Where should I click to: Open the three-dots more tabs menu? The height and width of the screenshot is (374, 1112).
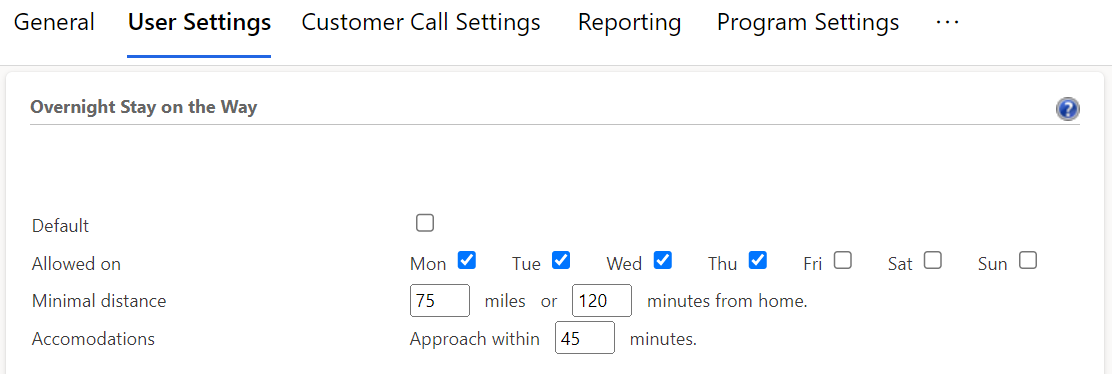(x=947, y=22)
